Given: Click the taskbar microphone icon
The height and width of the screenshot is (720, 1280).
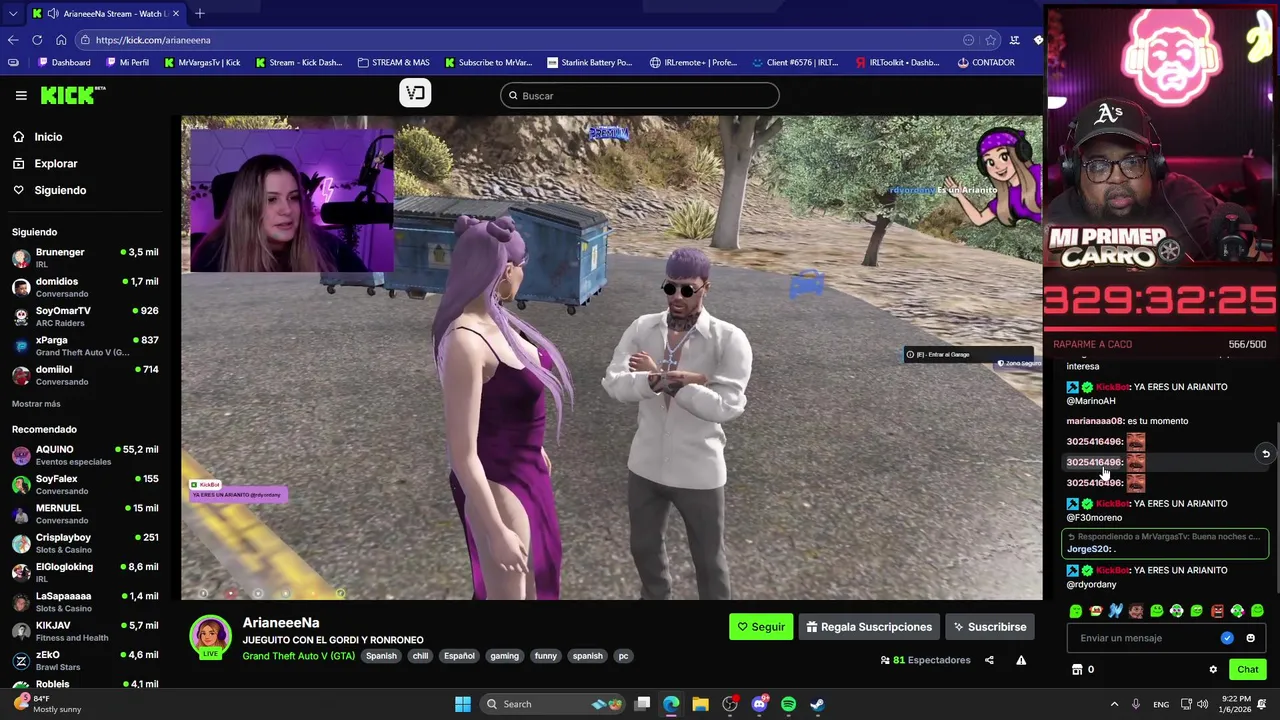Looking at the screenshot, I should tap(1135, 704).
